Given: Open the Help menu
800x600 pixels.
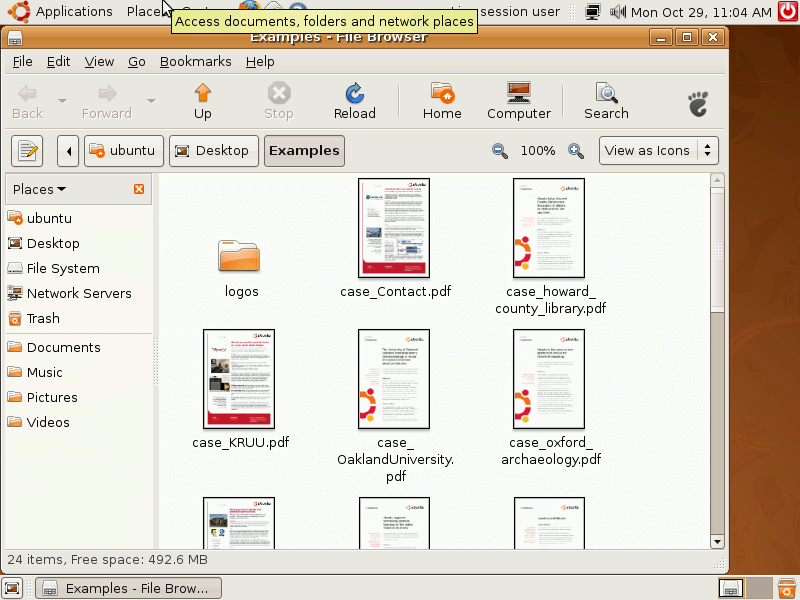Looking at the screenshot, I should (260, 62).
